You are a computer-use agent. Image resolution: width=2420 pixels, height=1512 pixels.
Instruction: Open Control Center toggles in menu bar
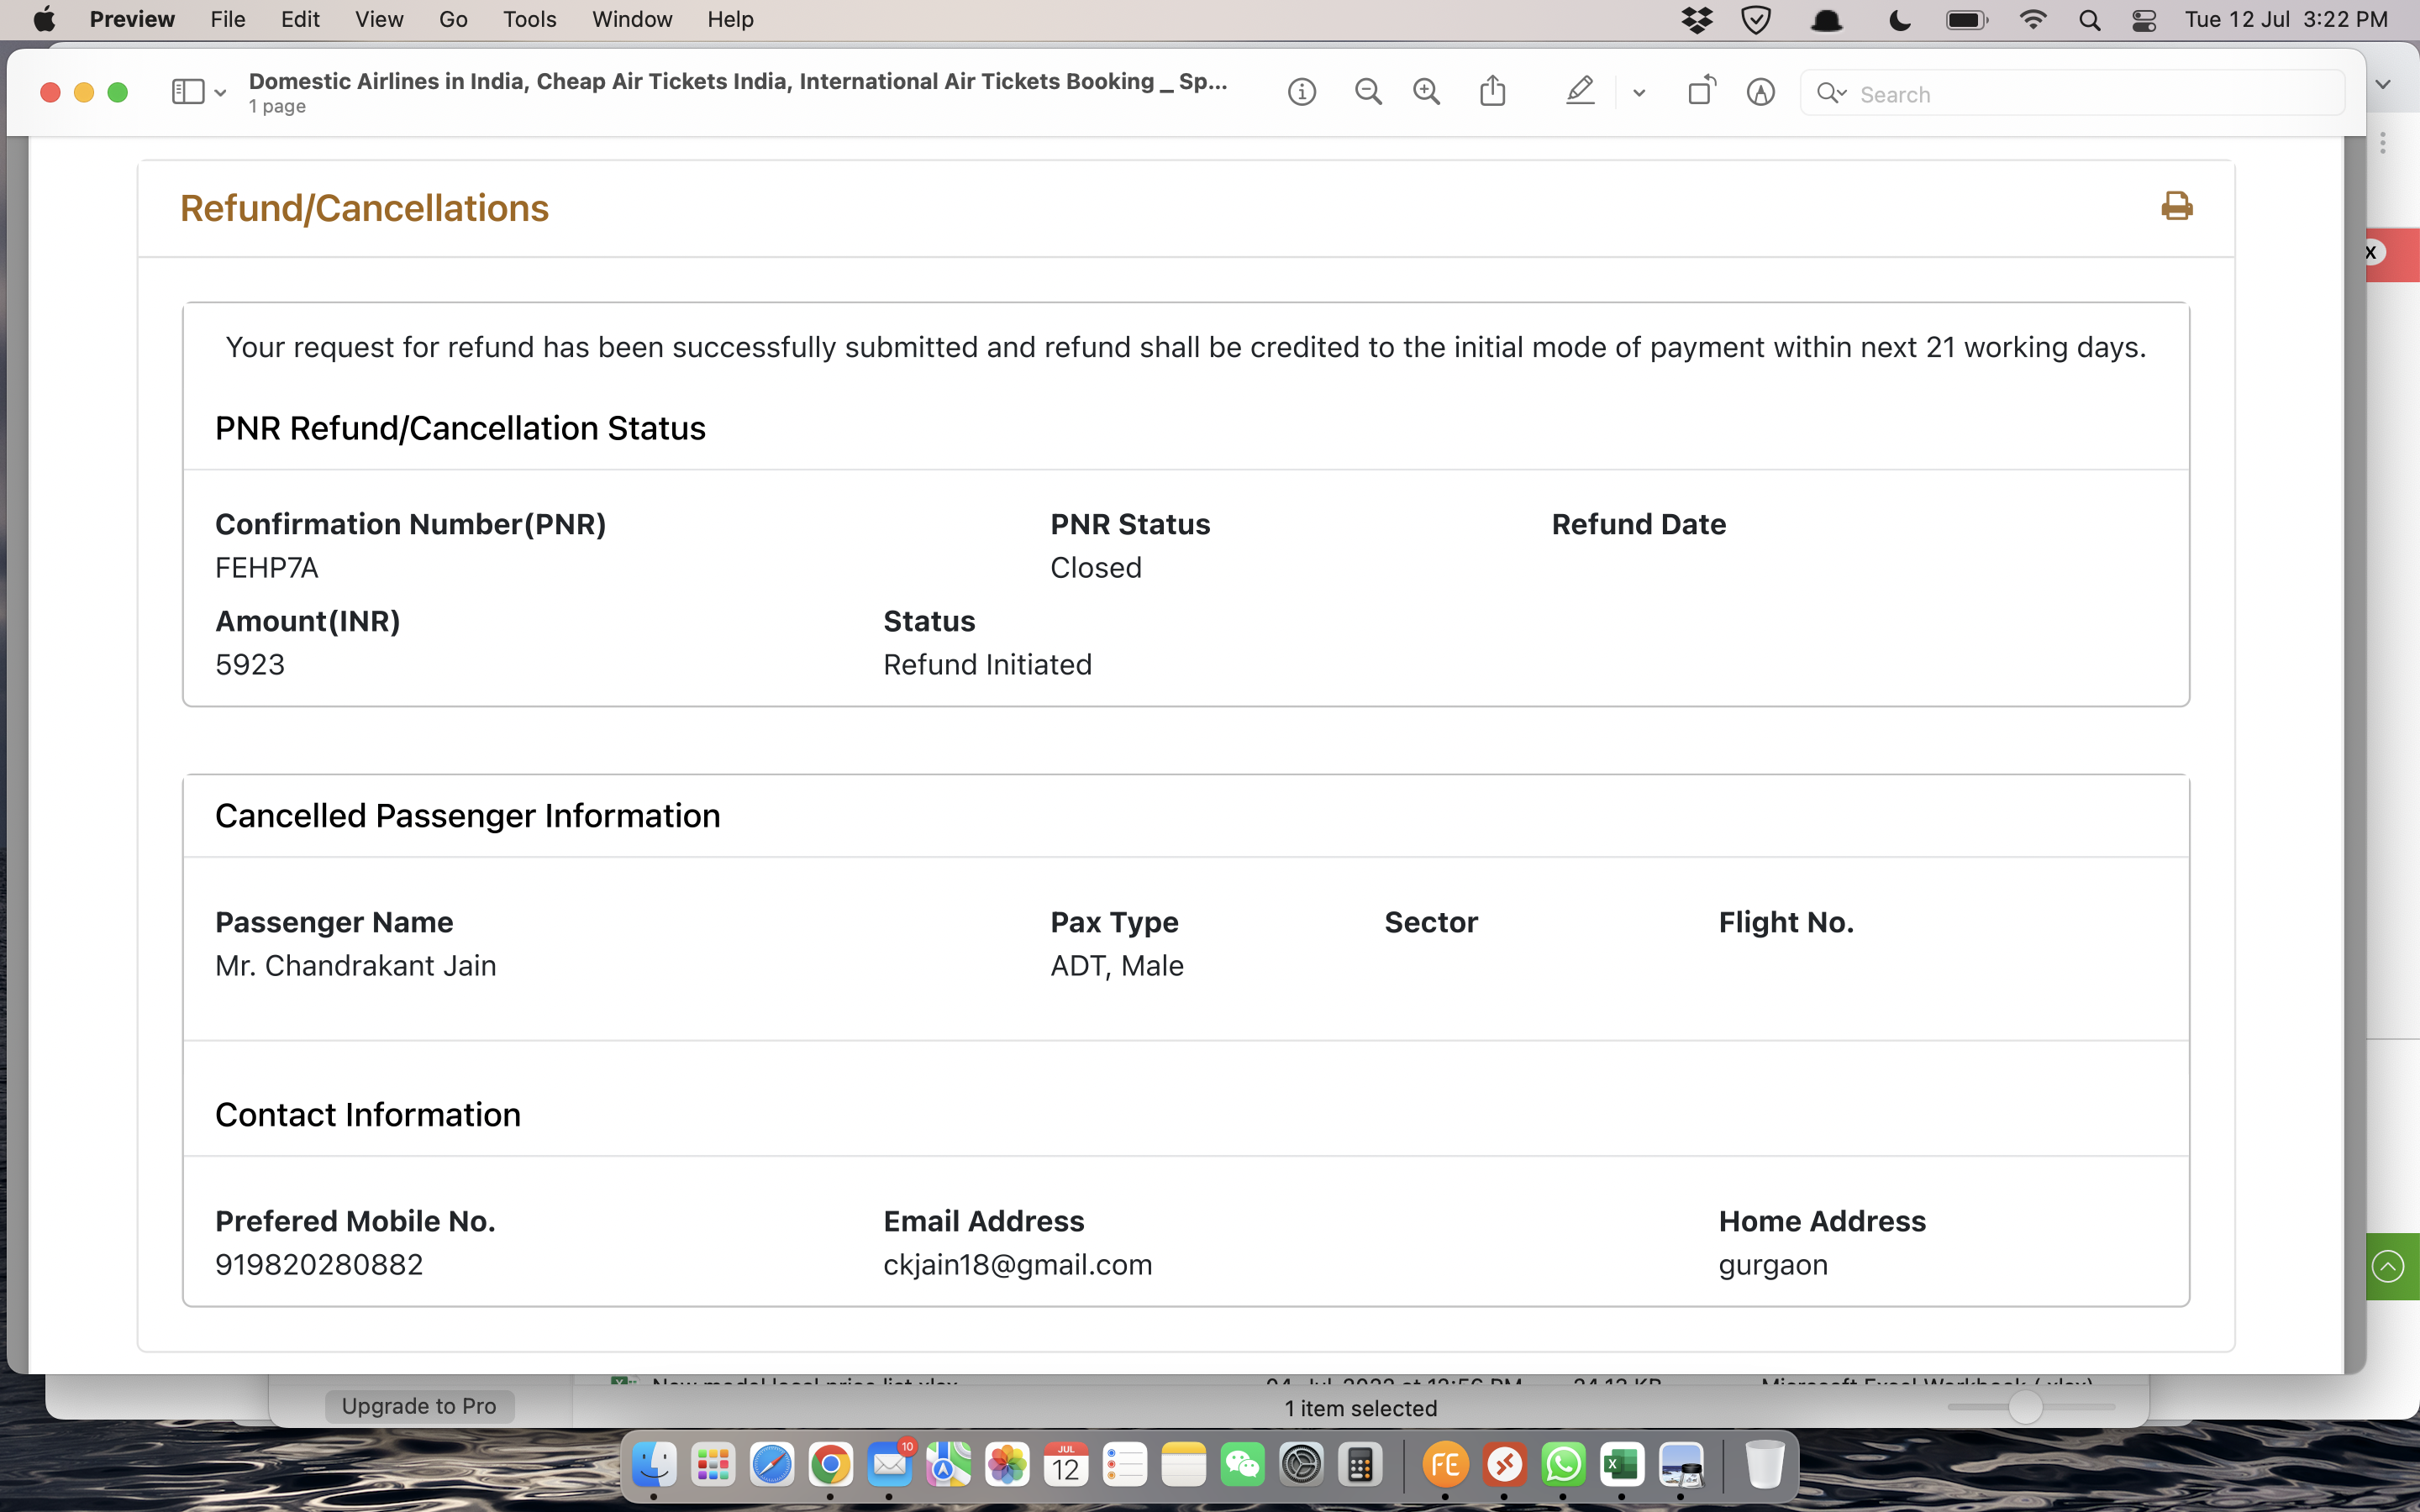click(2144, 20)
